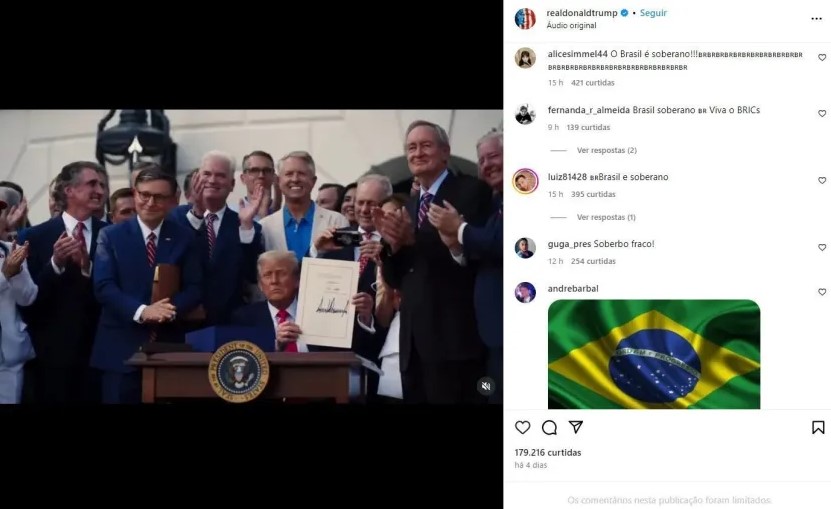This screenshot has width=831, height=509.
Task: Click the video frame to pause playback
Action: [x=251, y=257]
